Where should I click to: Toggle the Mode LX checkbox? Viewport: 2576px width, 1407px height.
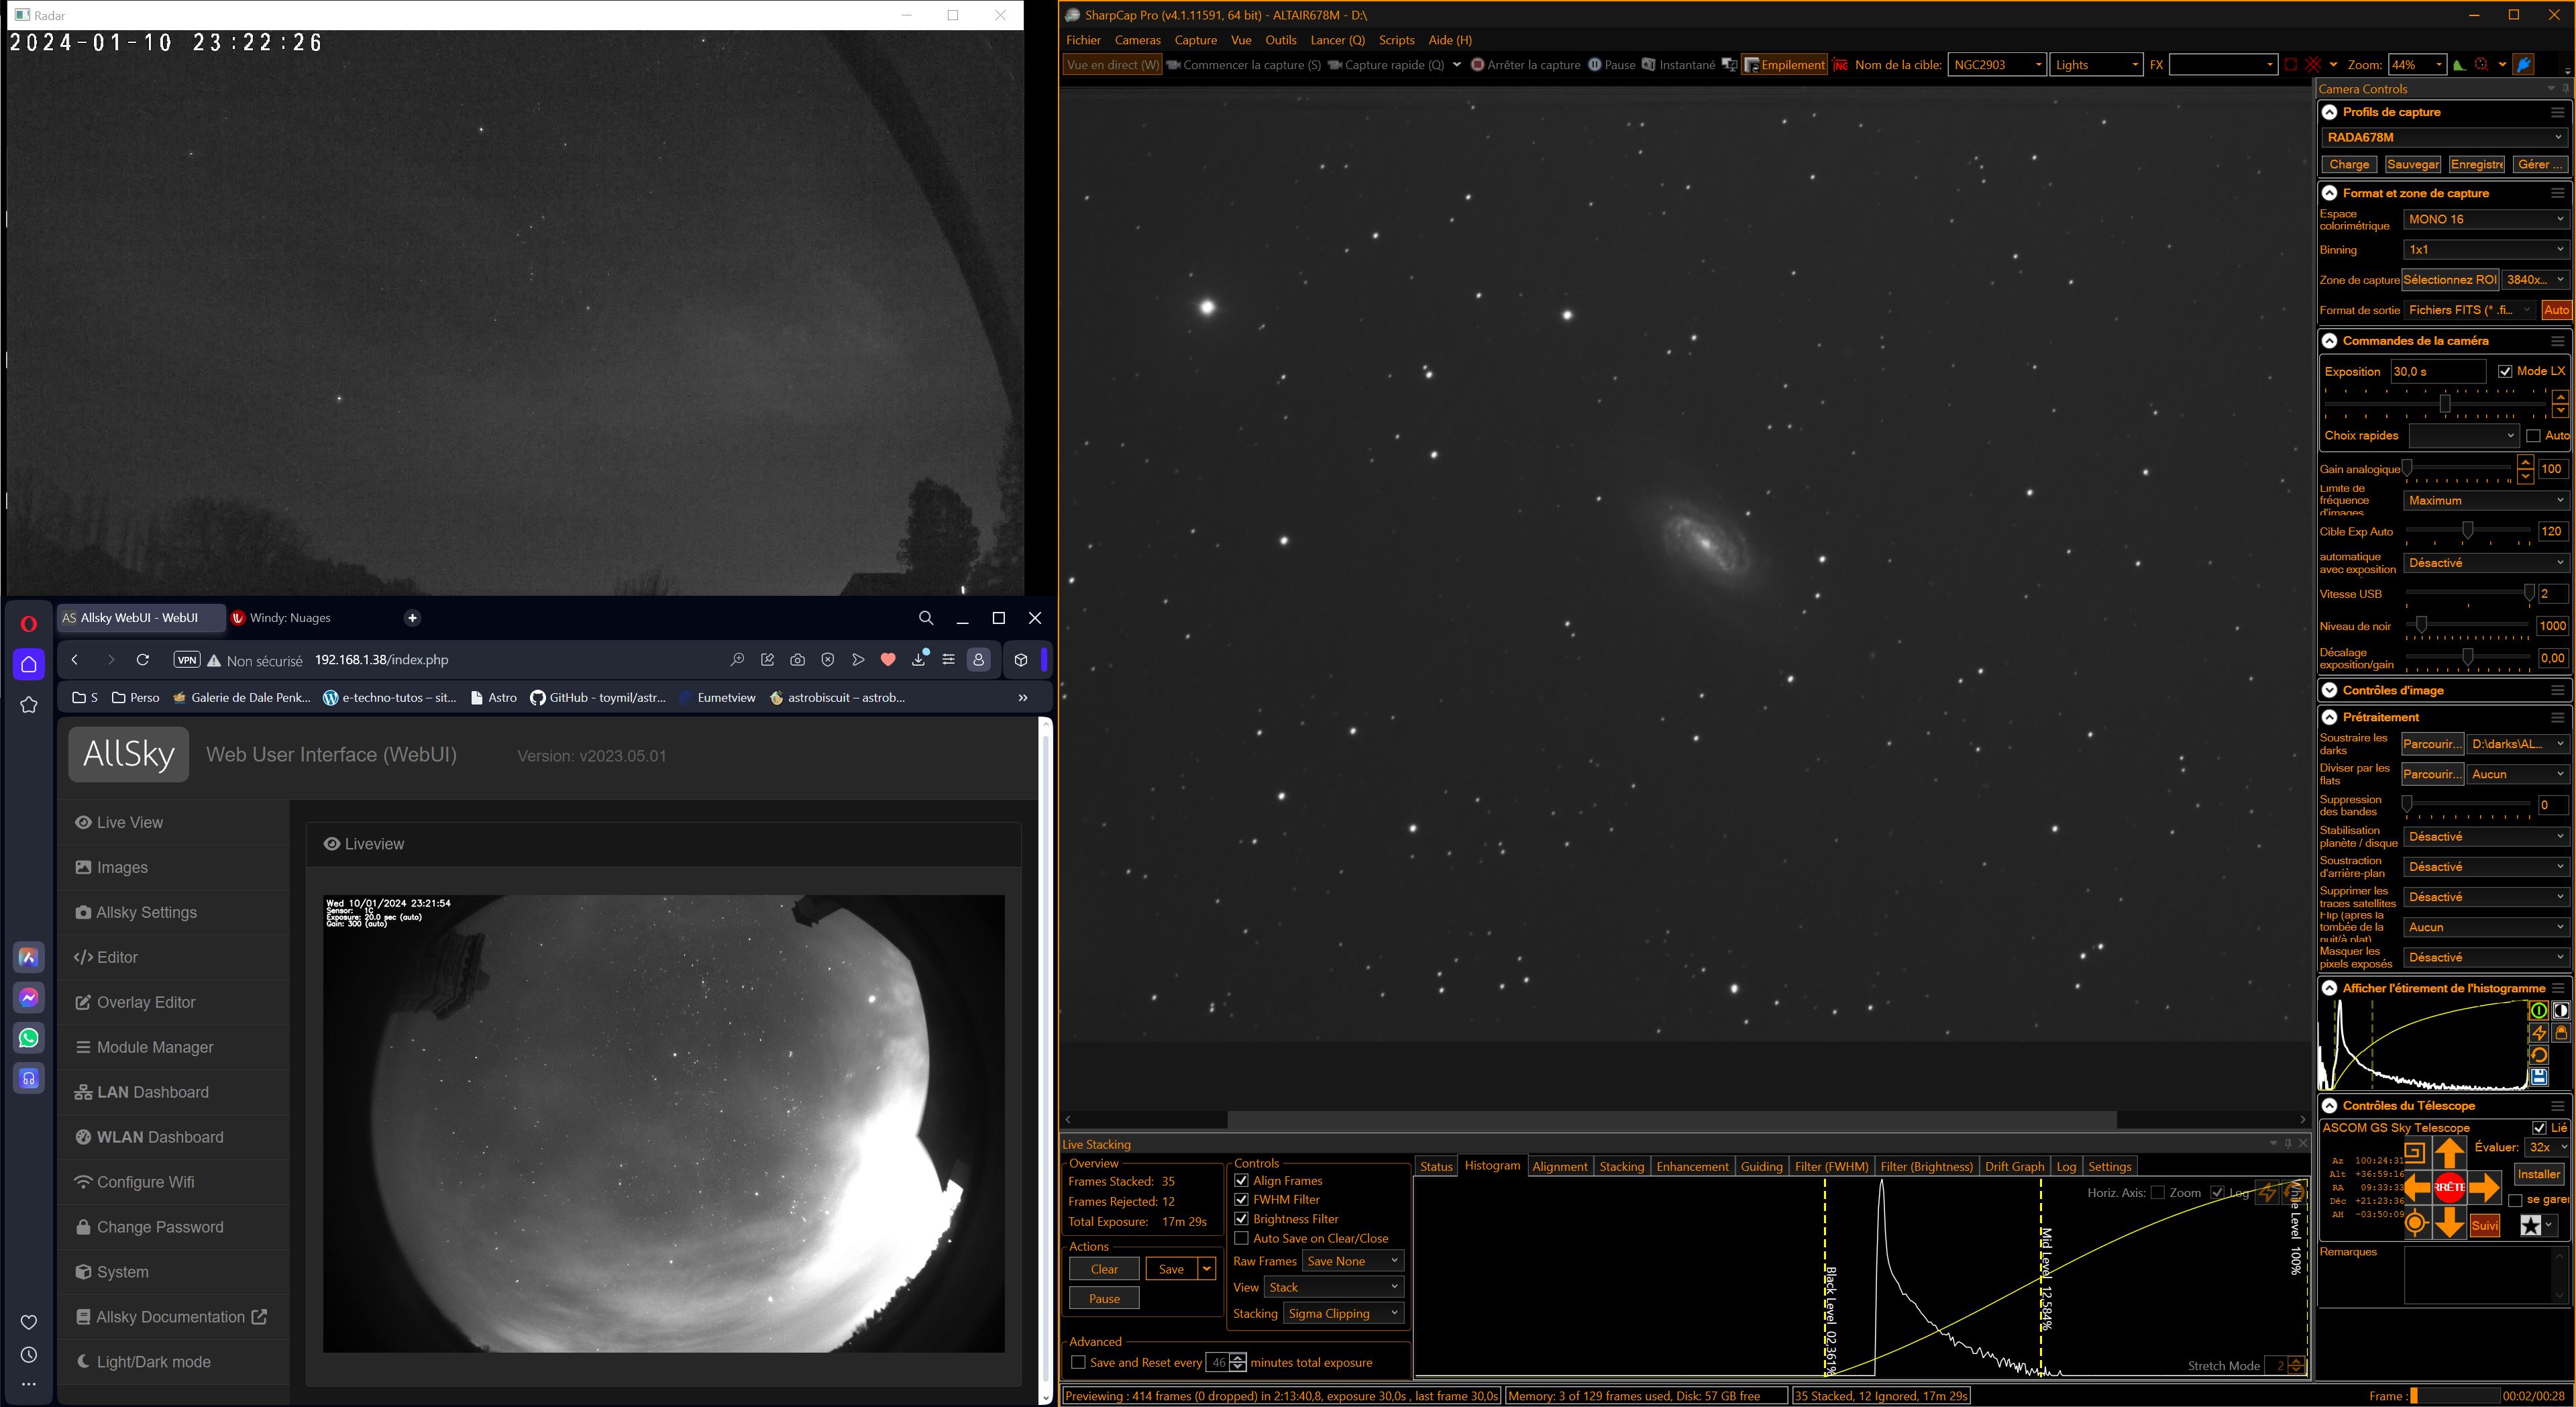tap(2505, 371)
